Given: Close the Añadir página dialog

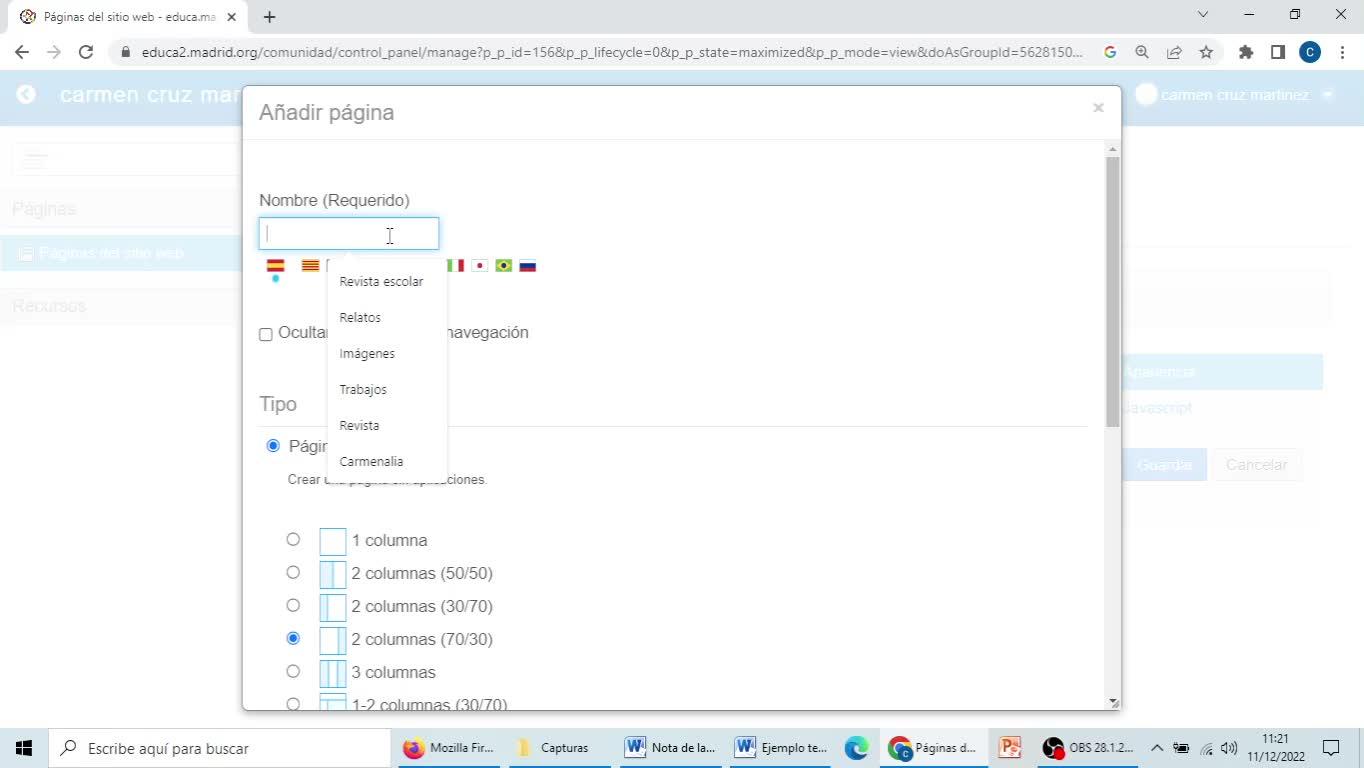Looking at the screenshot, I should click(1098, 108).
